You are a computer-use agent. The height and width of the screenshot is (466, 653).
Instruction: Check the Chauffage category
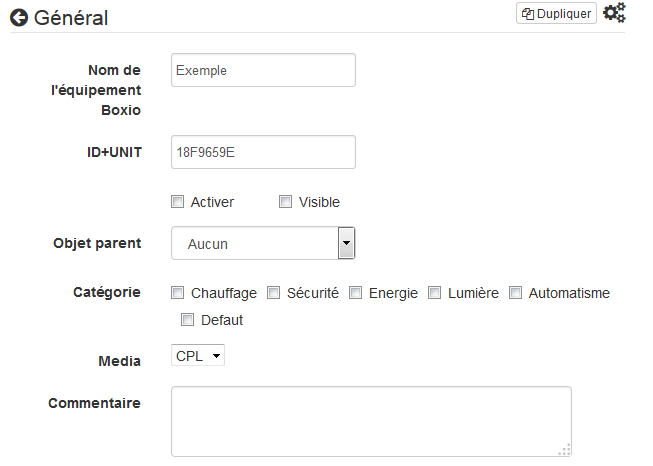[177, 293]
